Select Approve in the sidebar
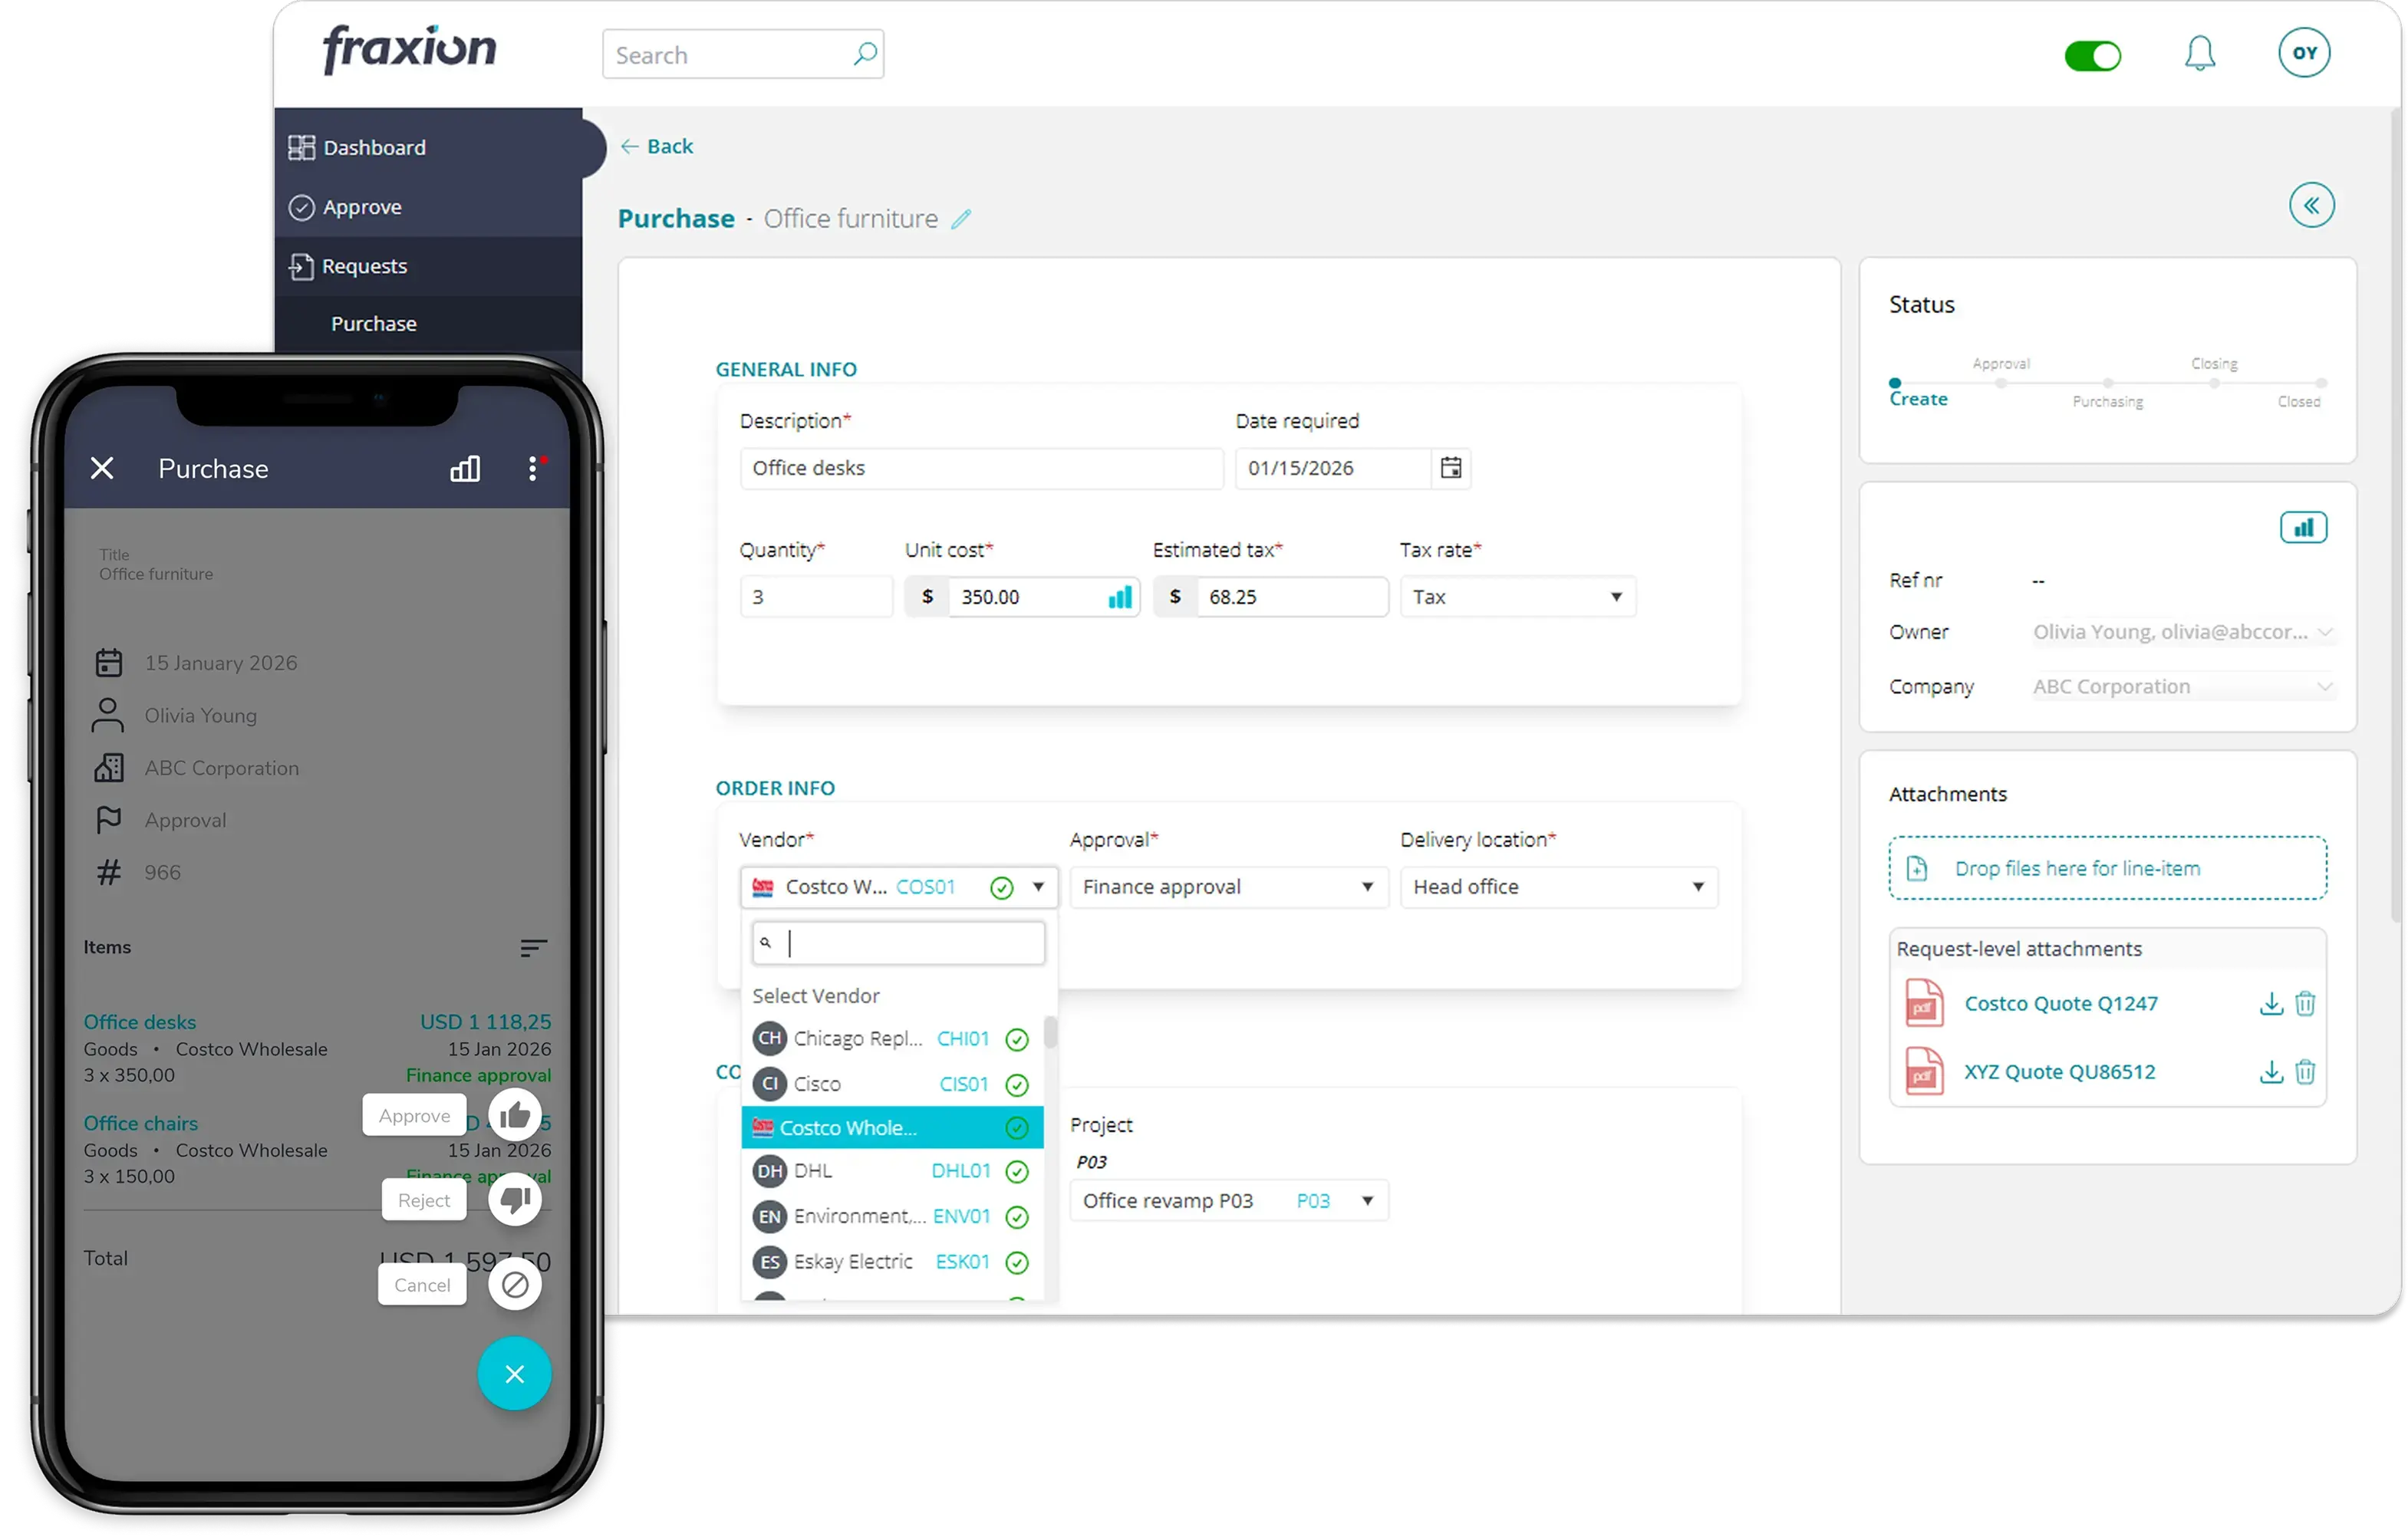This screenshot has height=1537, width=2408. (361, 207)
